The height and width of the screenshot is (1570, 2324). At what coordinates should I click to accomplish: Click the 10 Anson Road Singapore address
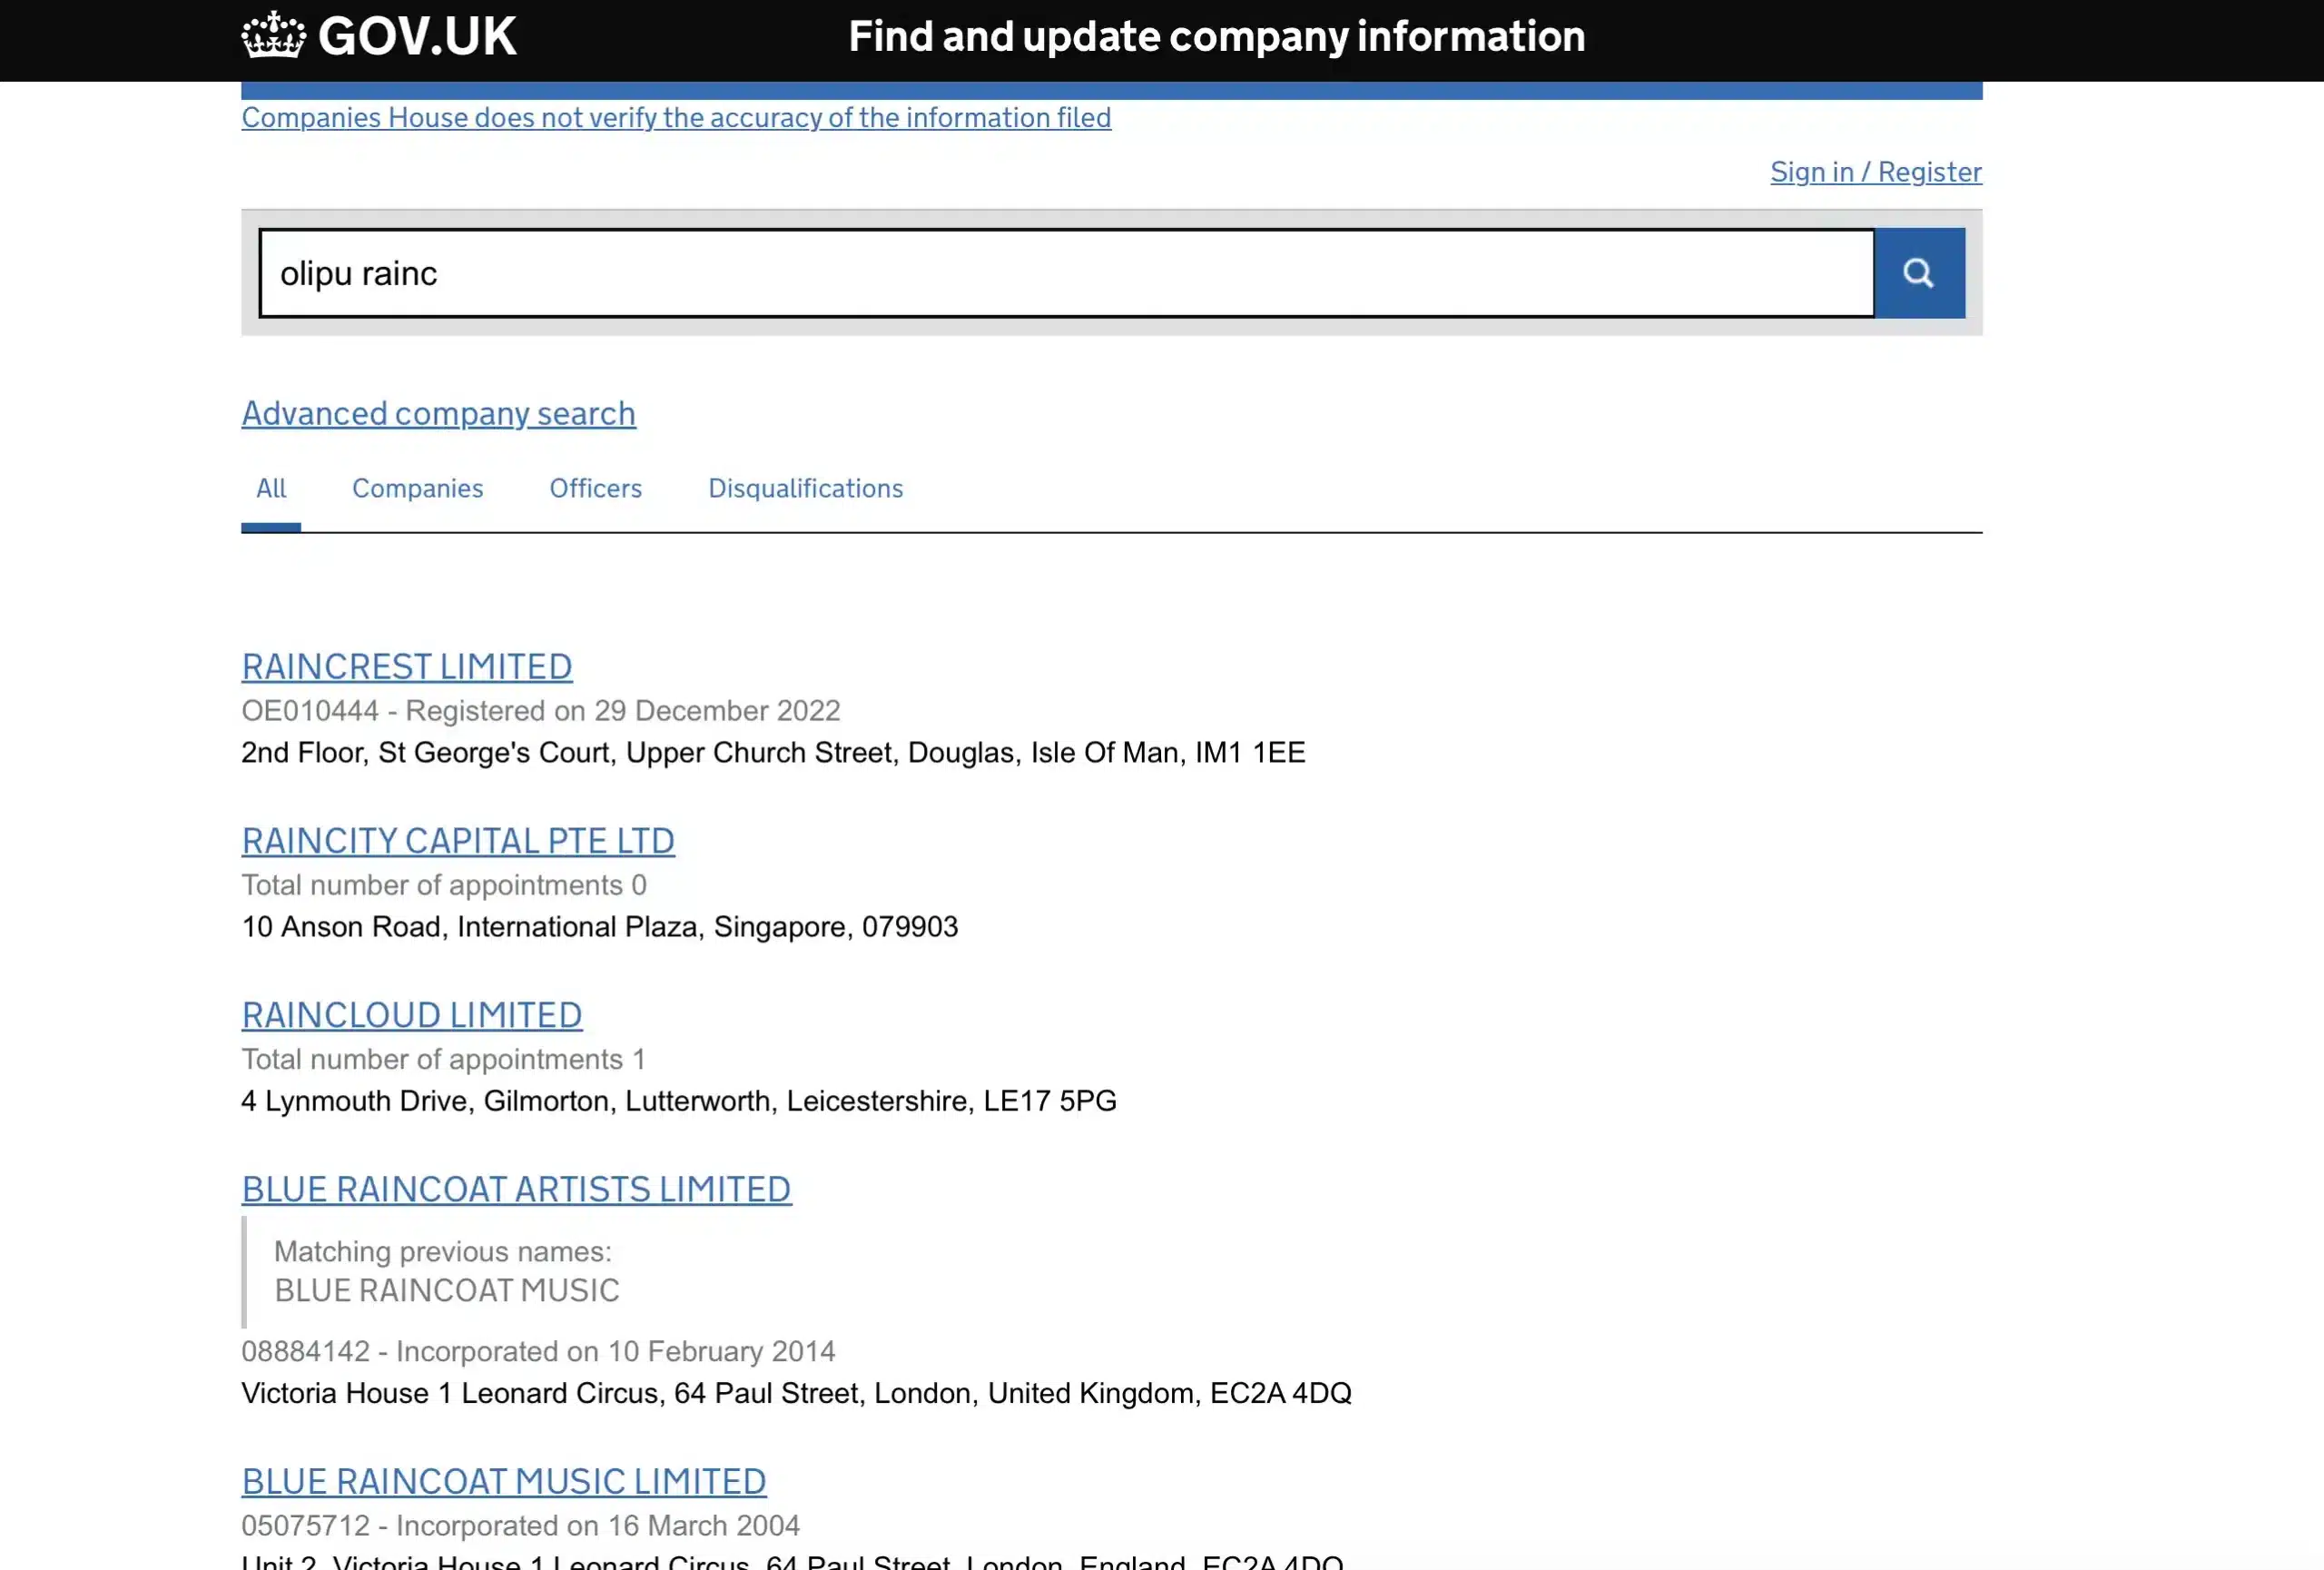(x=600, y=926)
